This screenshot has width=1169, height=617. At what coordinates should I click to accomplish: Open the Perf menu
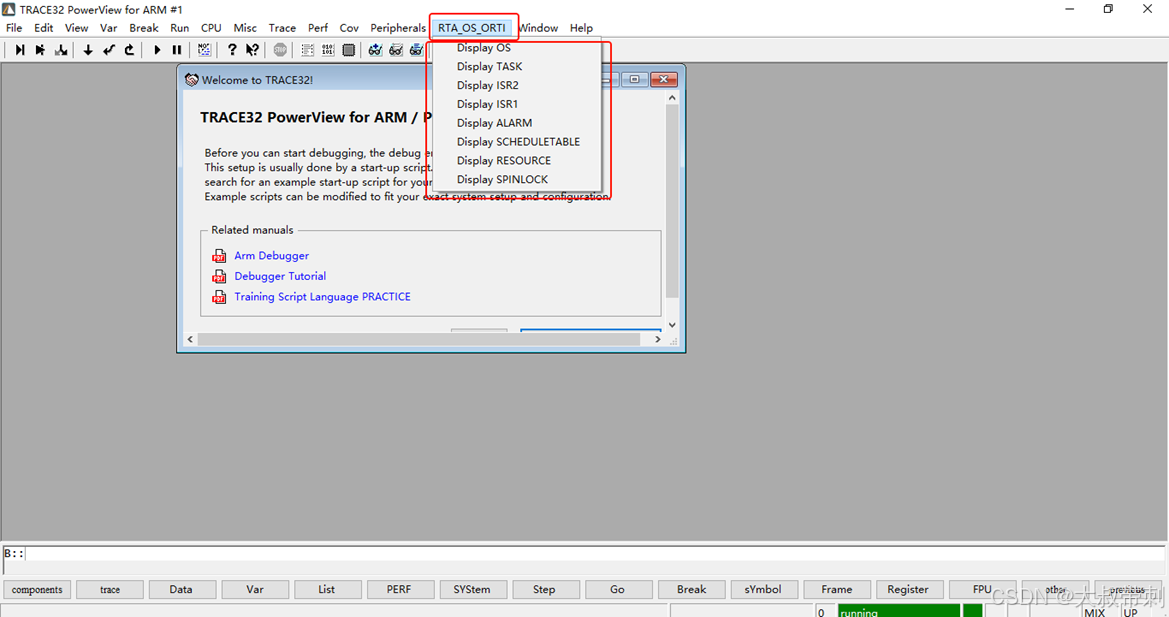coord(318,28)
